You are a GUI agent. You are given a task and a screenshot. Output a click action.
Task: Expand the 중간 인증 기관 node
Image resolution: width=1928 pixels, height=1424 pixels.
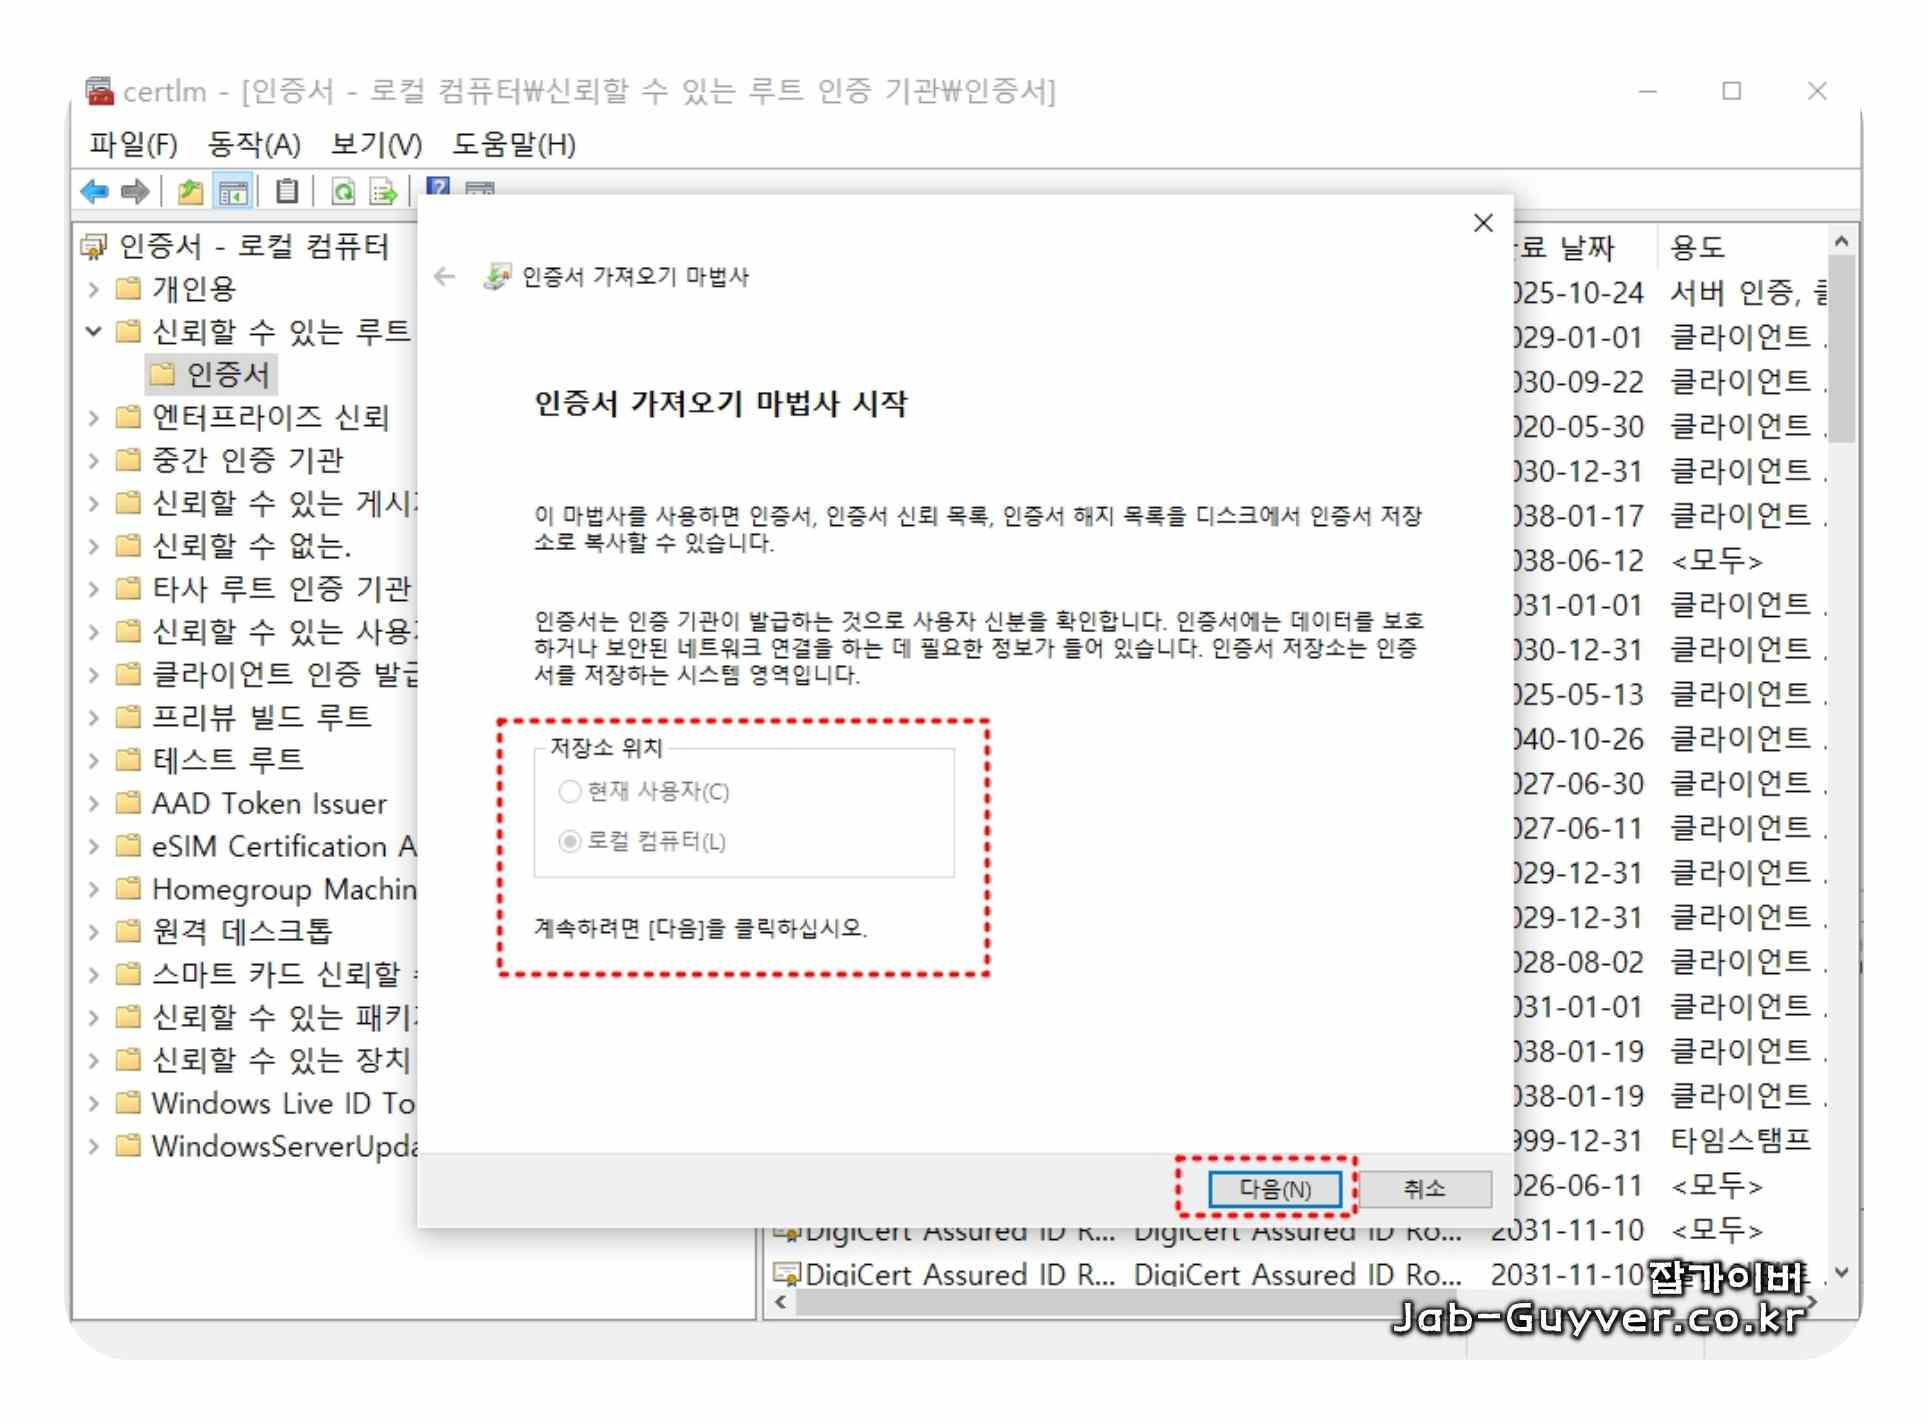[x=94, y=461]
